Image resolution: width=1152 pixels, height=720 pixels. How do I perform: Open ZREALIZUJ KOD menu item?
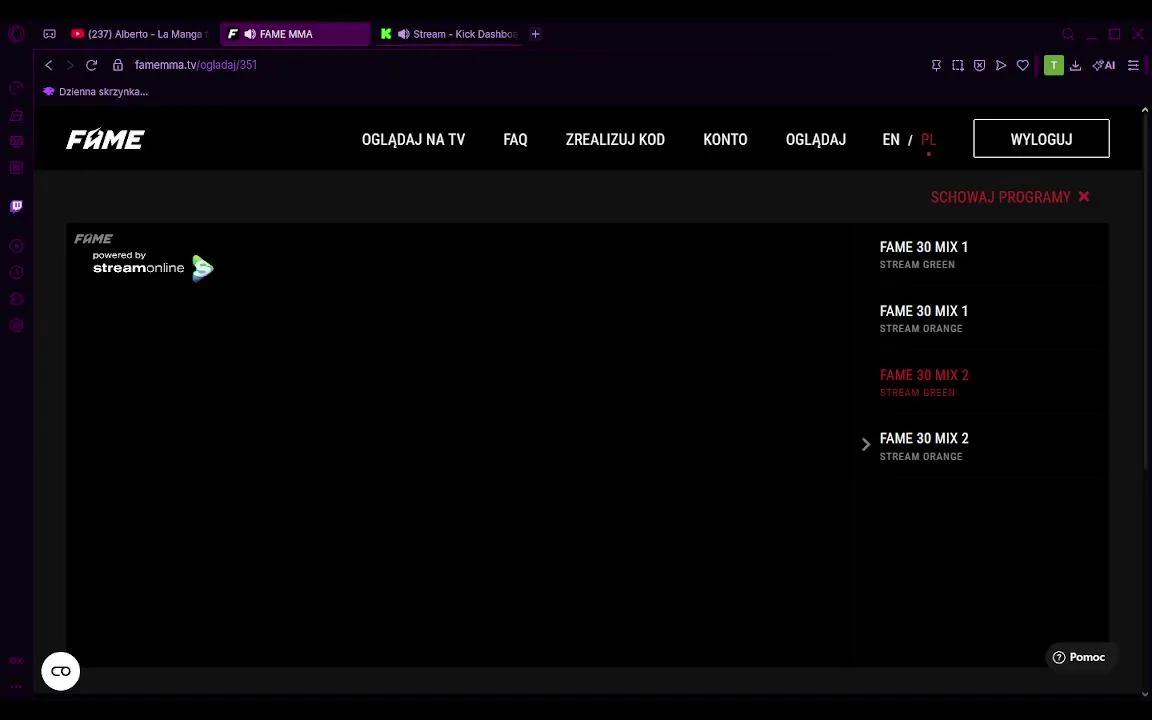tap(615, 140)
